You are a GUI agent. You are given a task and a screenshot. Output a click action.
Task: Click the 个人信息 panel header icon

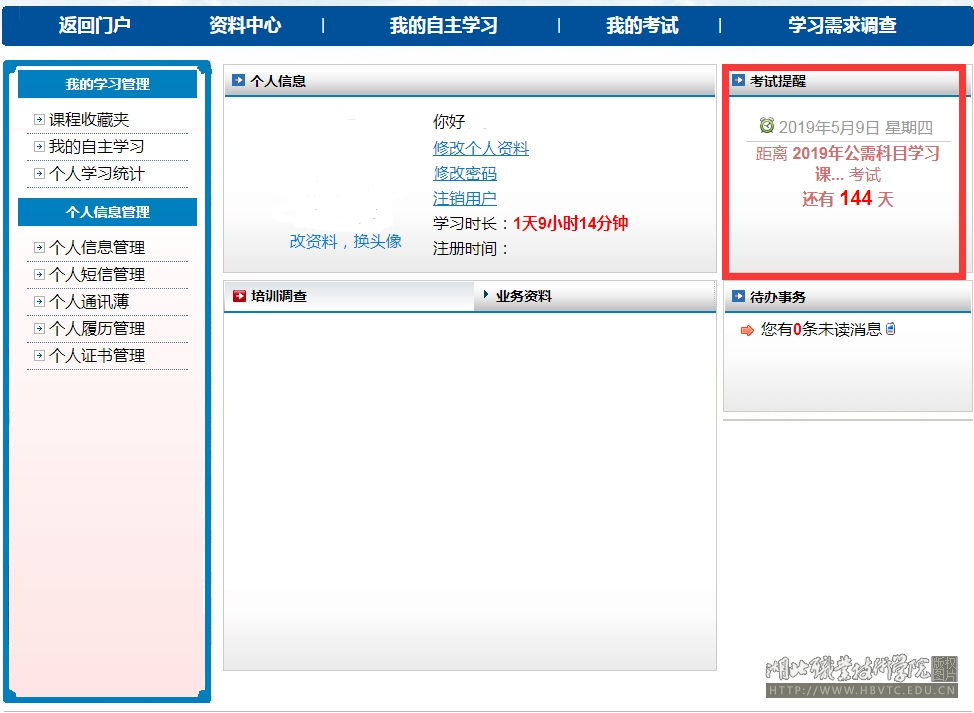238,81
